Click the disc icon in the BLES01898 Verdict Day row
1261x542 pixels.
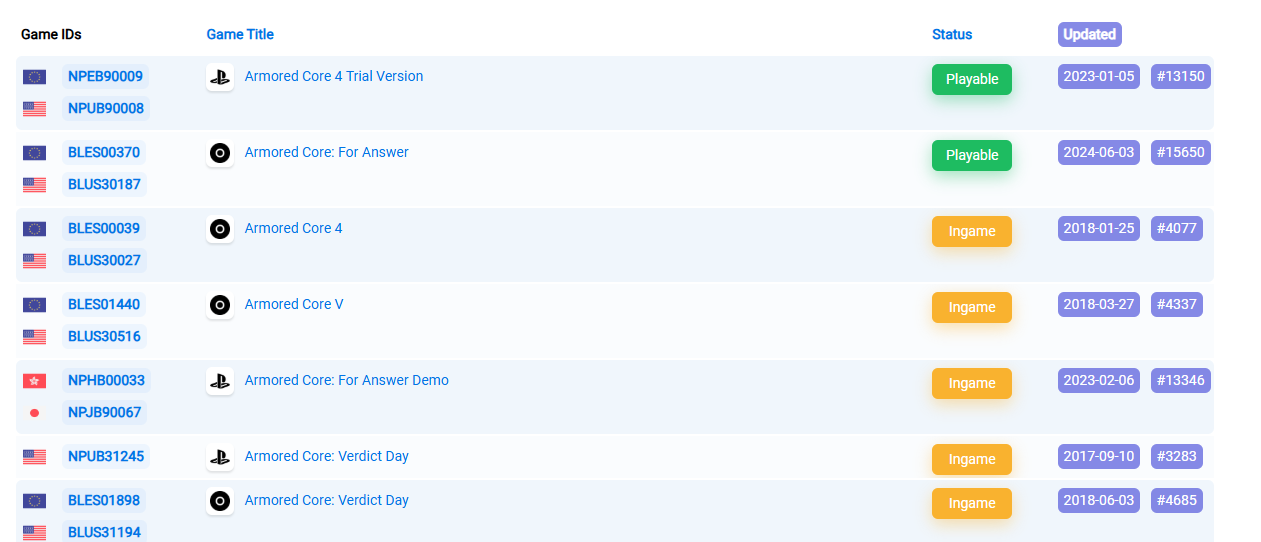coord(220,501)
